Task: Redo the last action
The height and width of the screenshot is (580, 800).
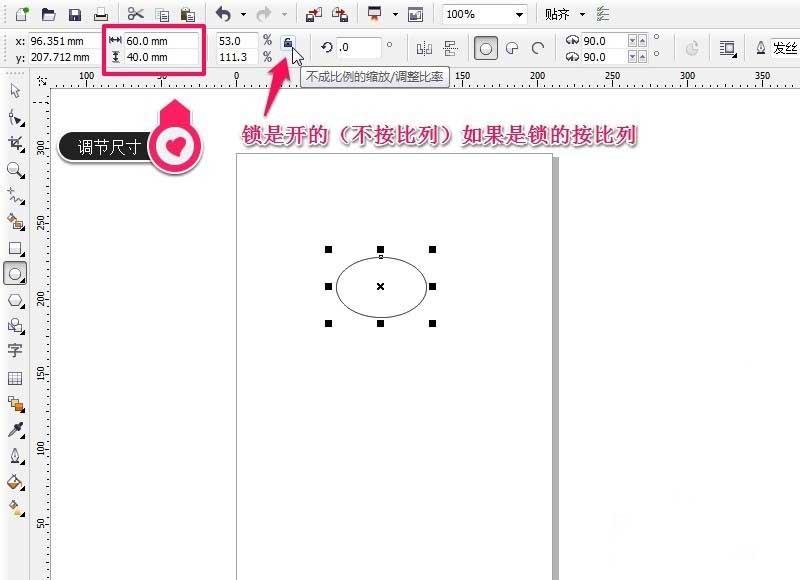Action: (x=264, y=14)
